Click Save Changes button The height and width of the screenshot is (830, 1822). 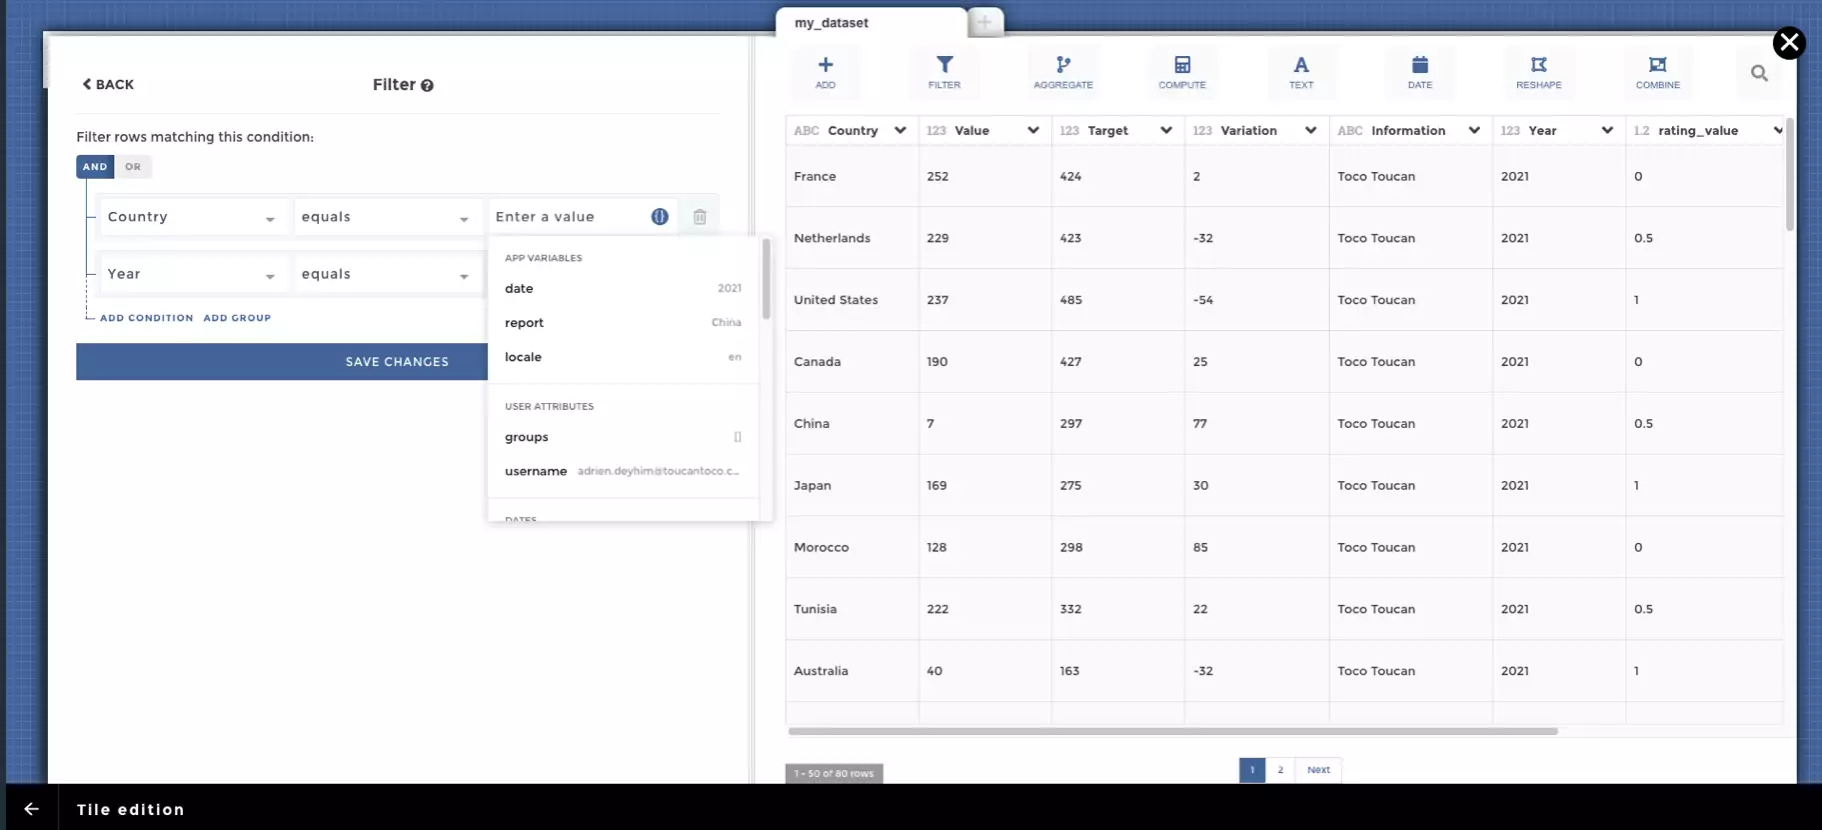tap(282, 362)
